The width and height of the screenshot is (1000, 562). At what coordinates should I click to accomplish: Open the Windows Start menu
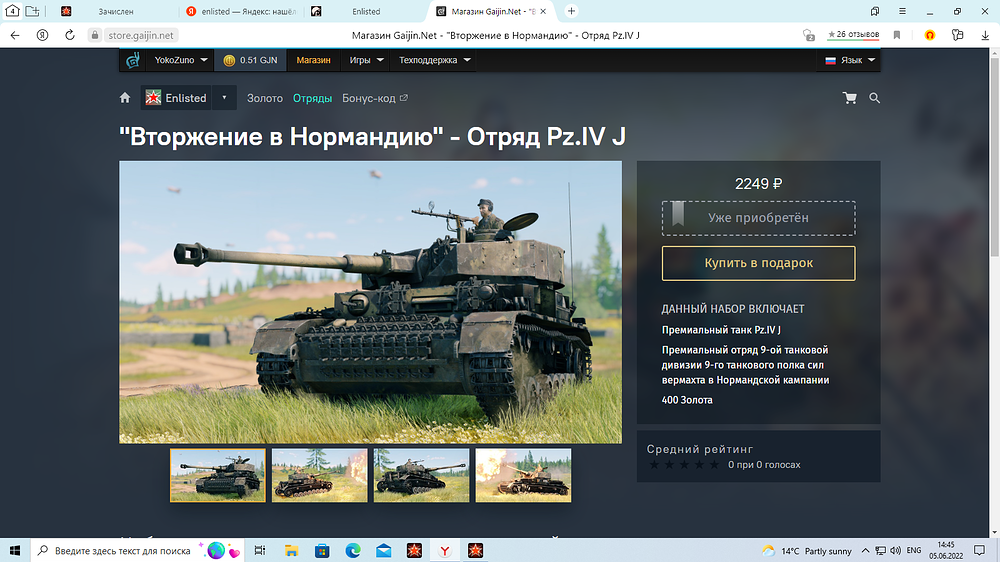pos(15,551)
